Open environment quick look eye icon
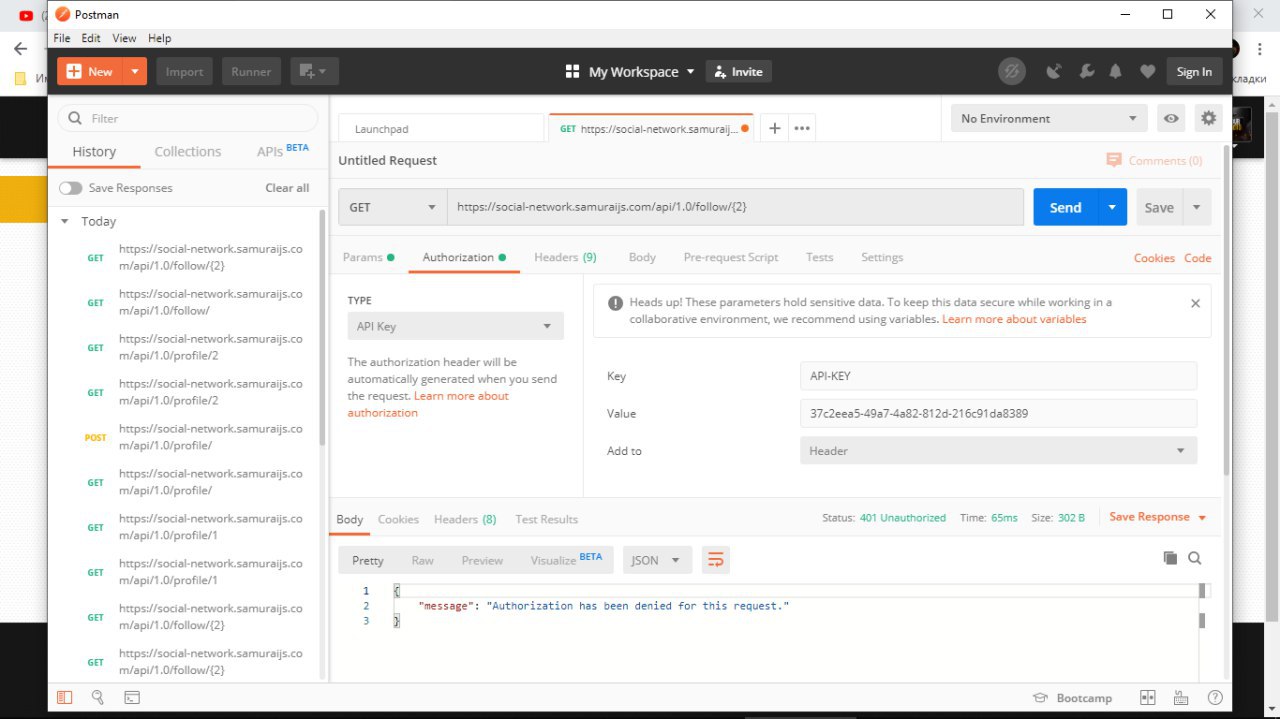Viewport: 1280px width, 719px height. tap(1170, 118)
